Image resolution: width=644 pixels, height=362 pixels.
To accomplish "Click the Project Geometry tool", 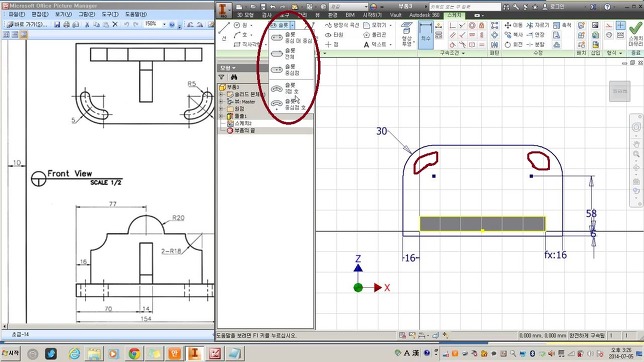I will coord(406,34).
